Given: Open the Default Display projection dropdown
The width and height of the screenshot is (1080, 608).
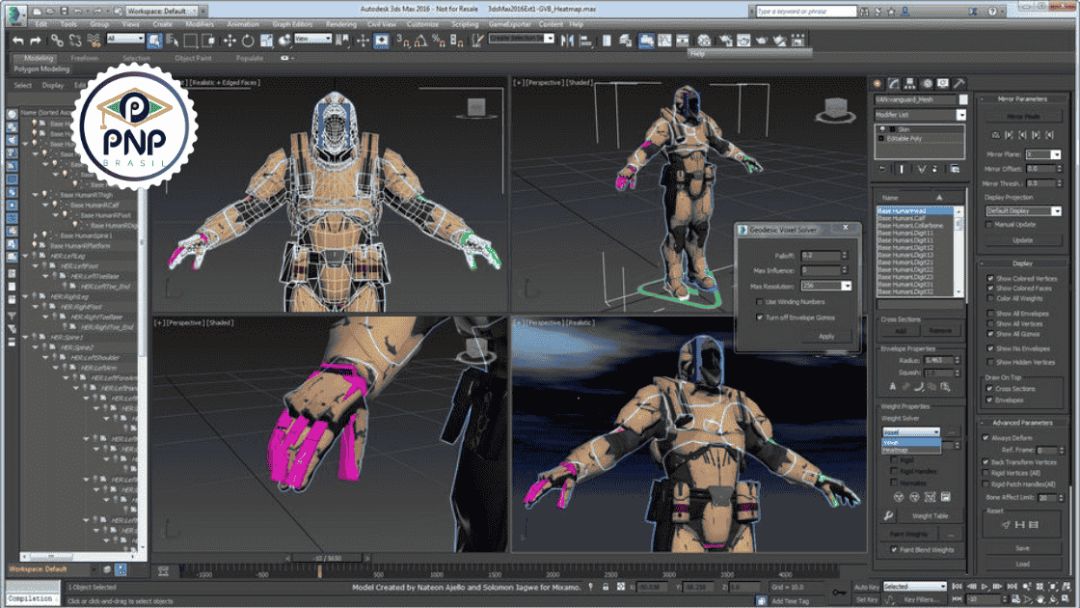Looking at the screenshot, I should [1055, 211].
